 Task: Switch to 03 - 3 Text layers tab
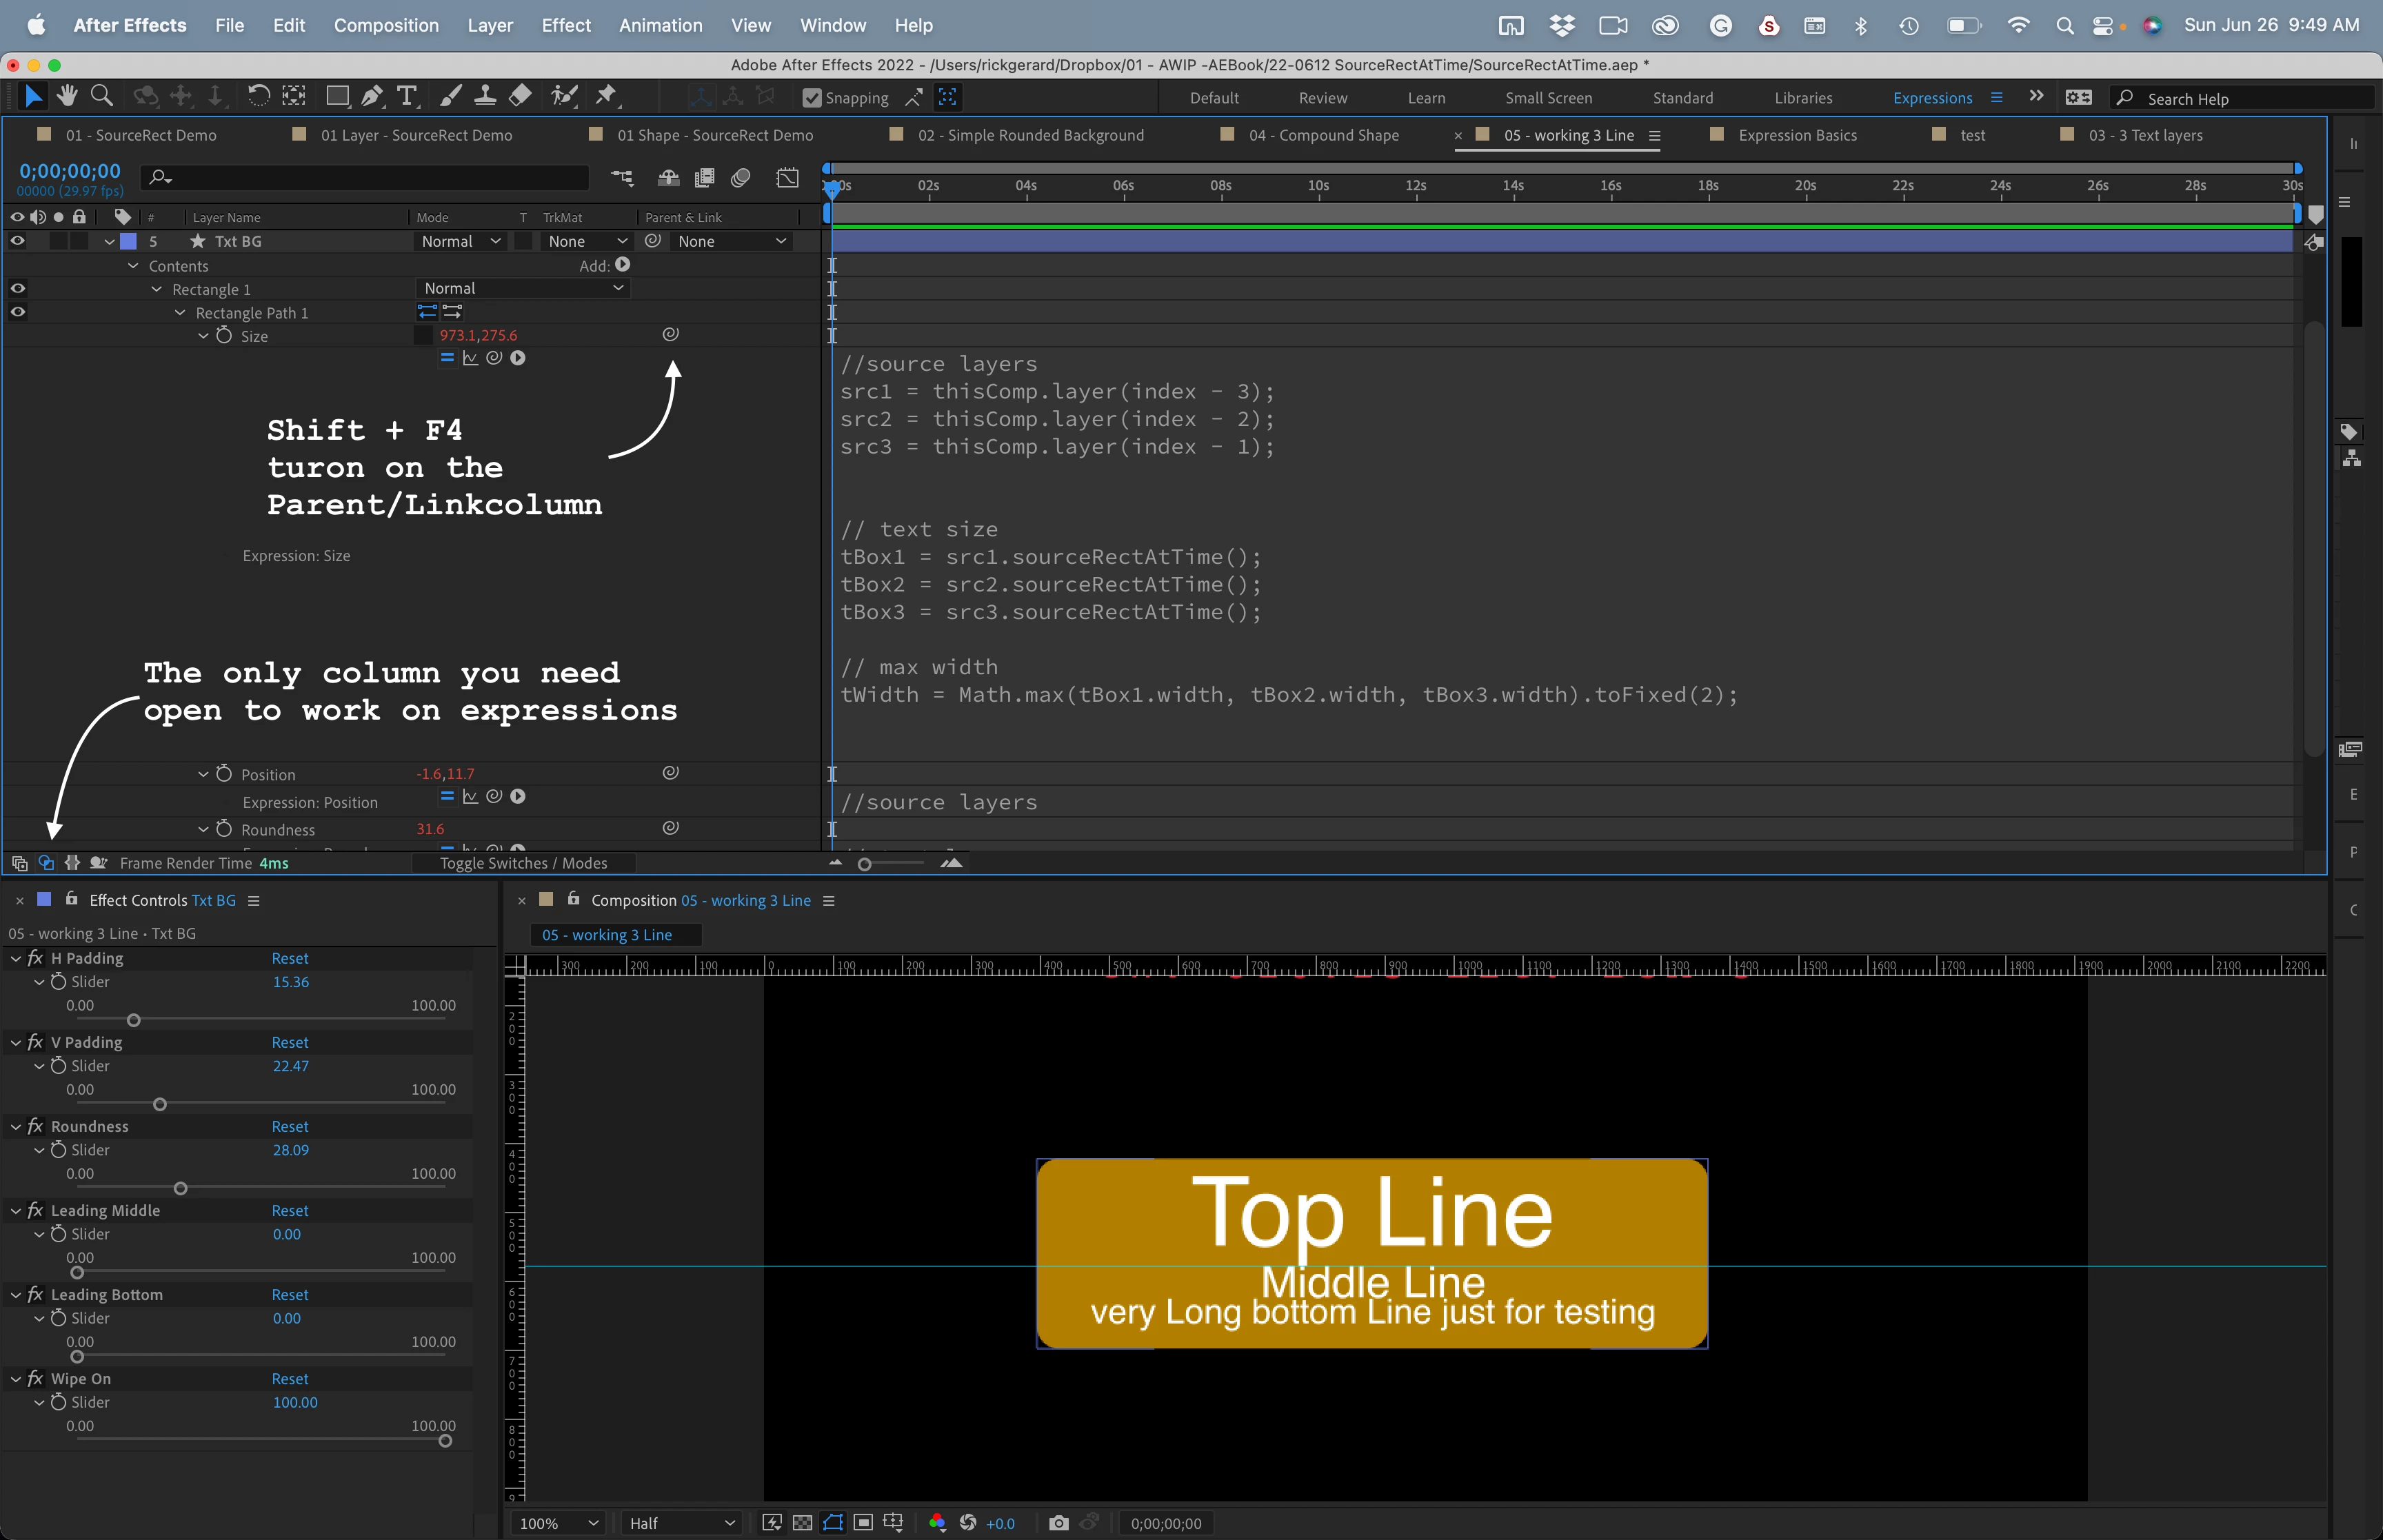(2144, 135)
